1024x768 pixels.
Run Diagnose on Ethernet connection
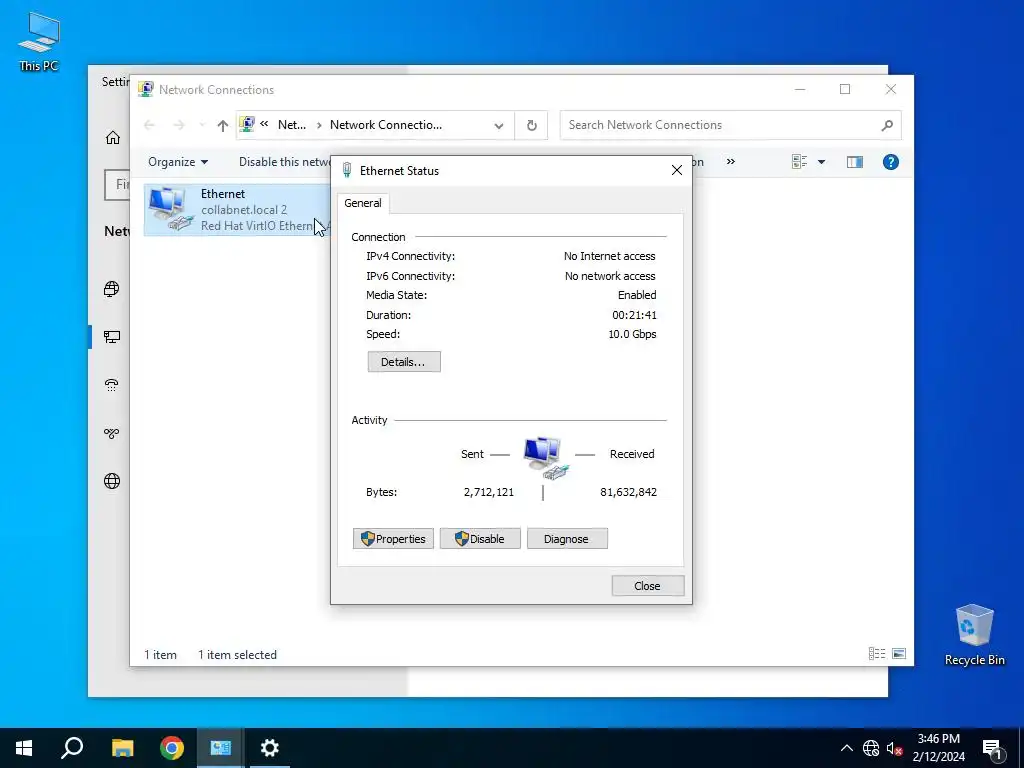(567, 539)
